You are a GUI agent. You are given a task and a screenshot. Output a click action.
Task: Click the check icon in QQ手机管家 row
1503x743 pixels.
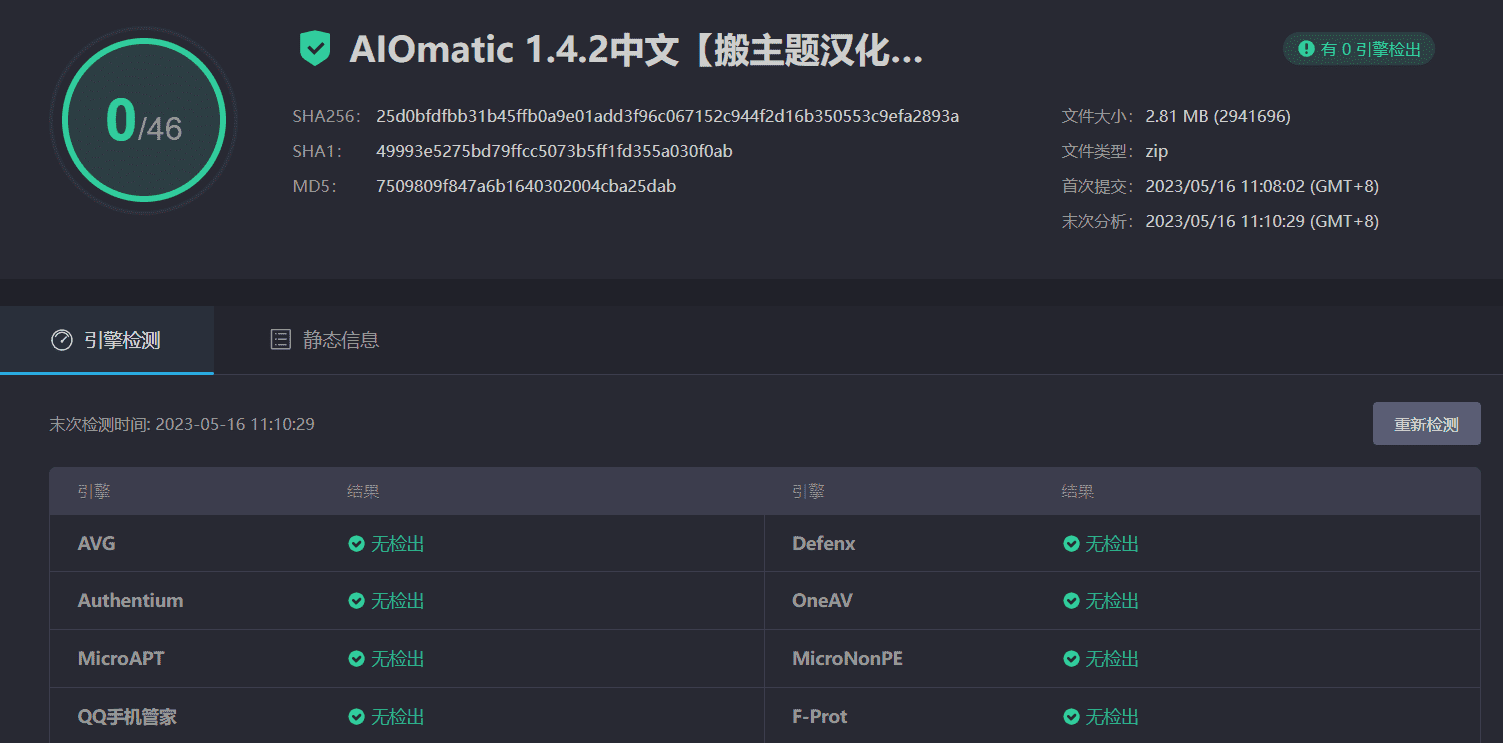[x=356, y=717]
